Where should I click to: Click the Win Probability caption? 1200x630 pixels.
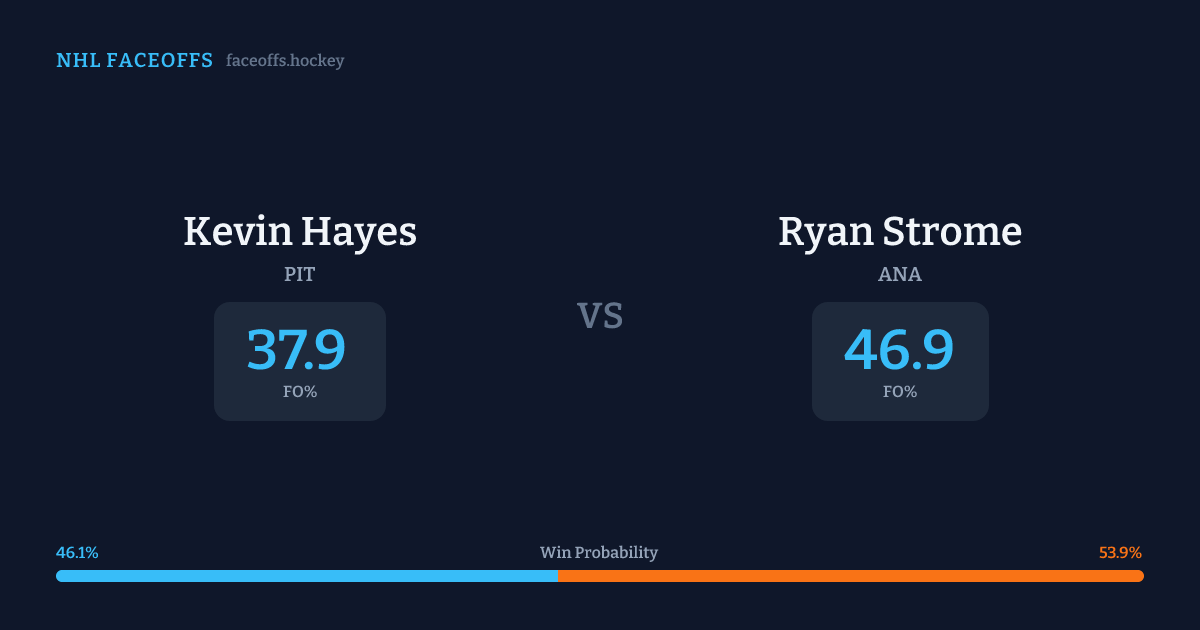(x=599, y=553)
